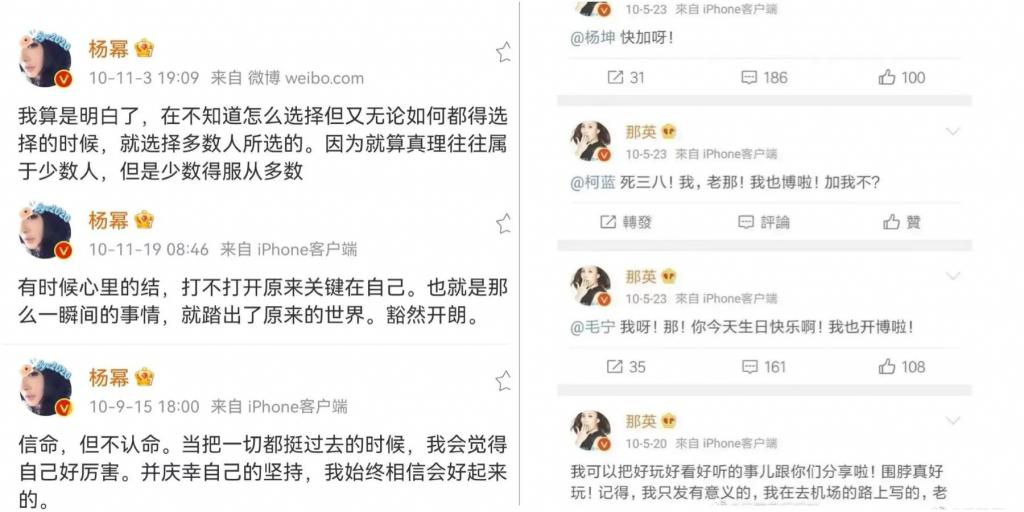Open the @杨坤 mention link
Image resolution: width=1024 pixels, height=512 pixels.
[593, 38]
